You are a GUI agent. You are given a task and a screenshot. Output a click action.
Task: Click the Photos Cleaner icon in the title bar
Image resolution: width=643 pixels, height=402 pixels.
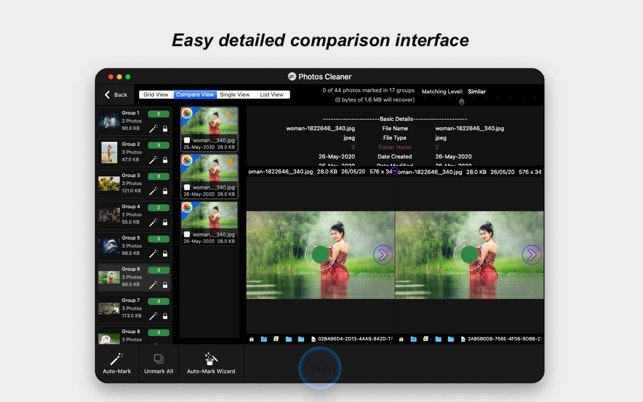(292, 77)
